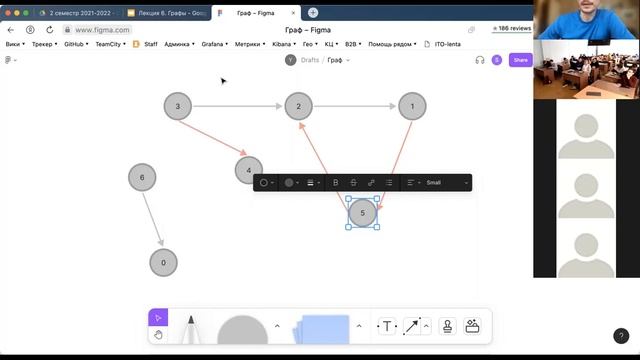Click the www.figma.com address field
Viewport: 640px width, 360px height.
point(98,30)
